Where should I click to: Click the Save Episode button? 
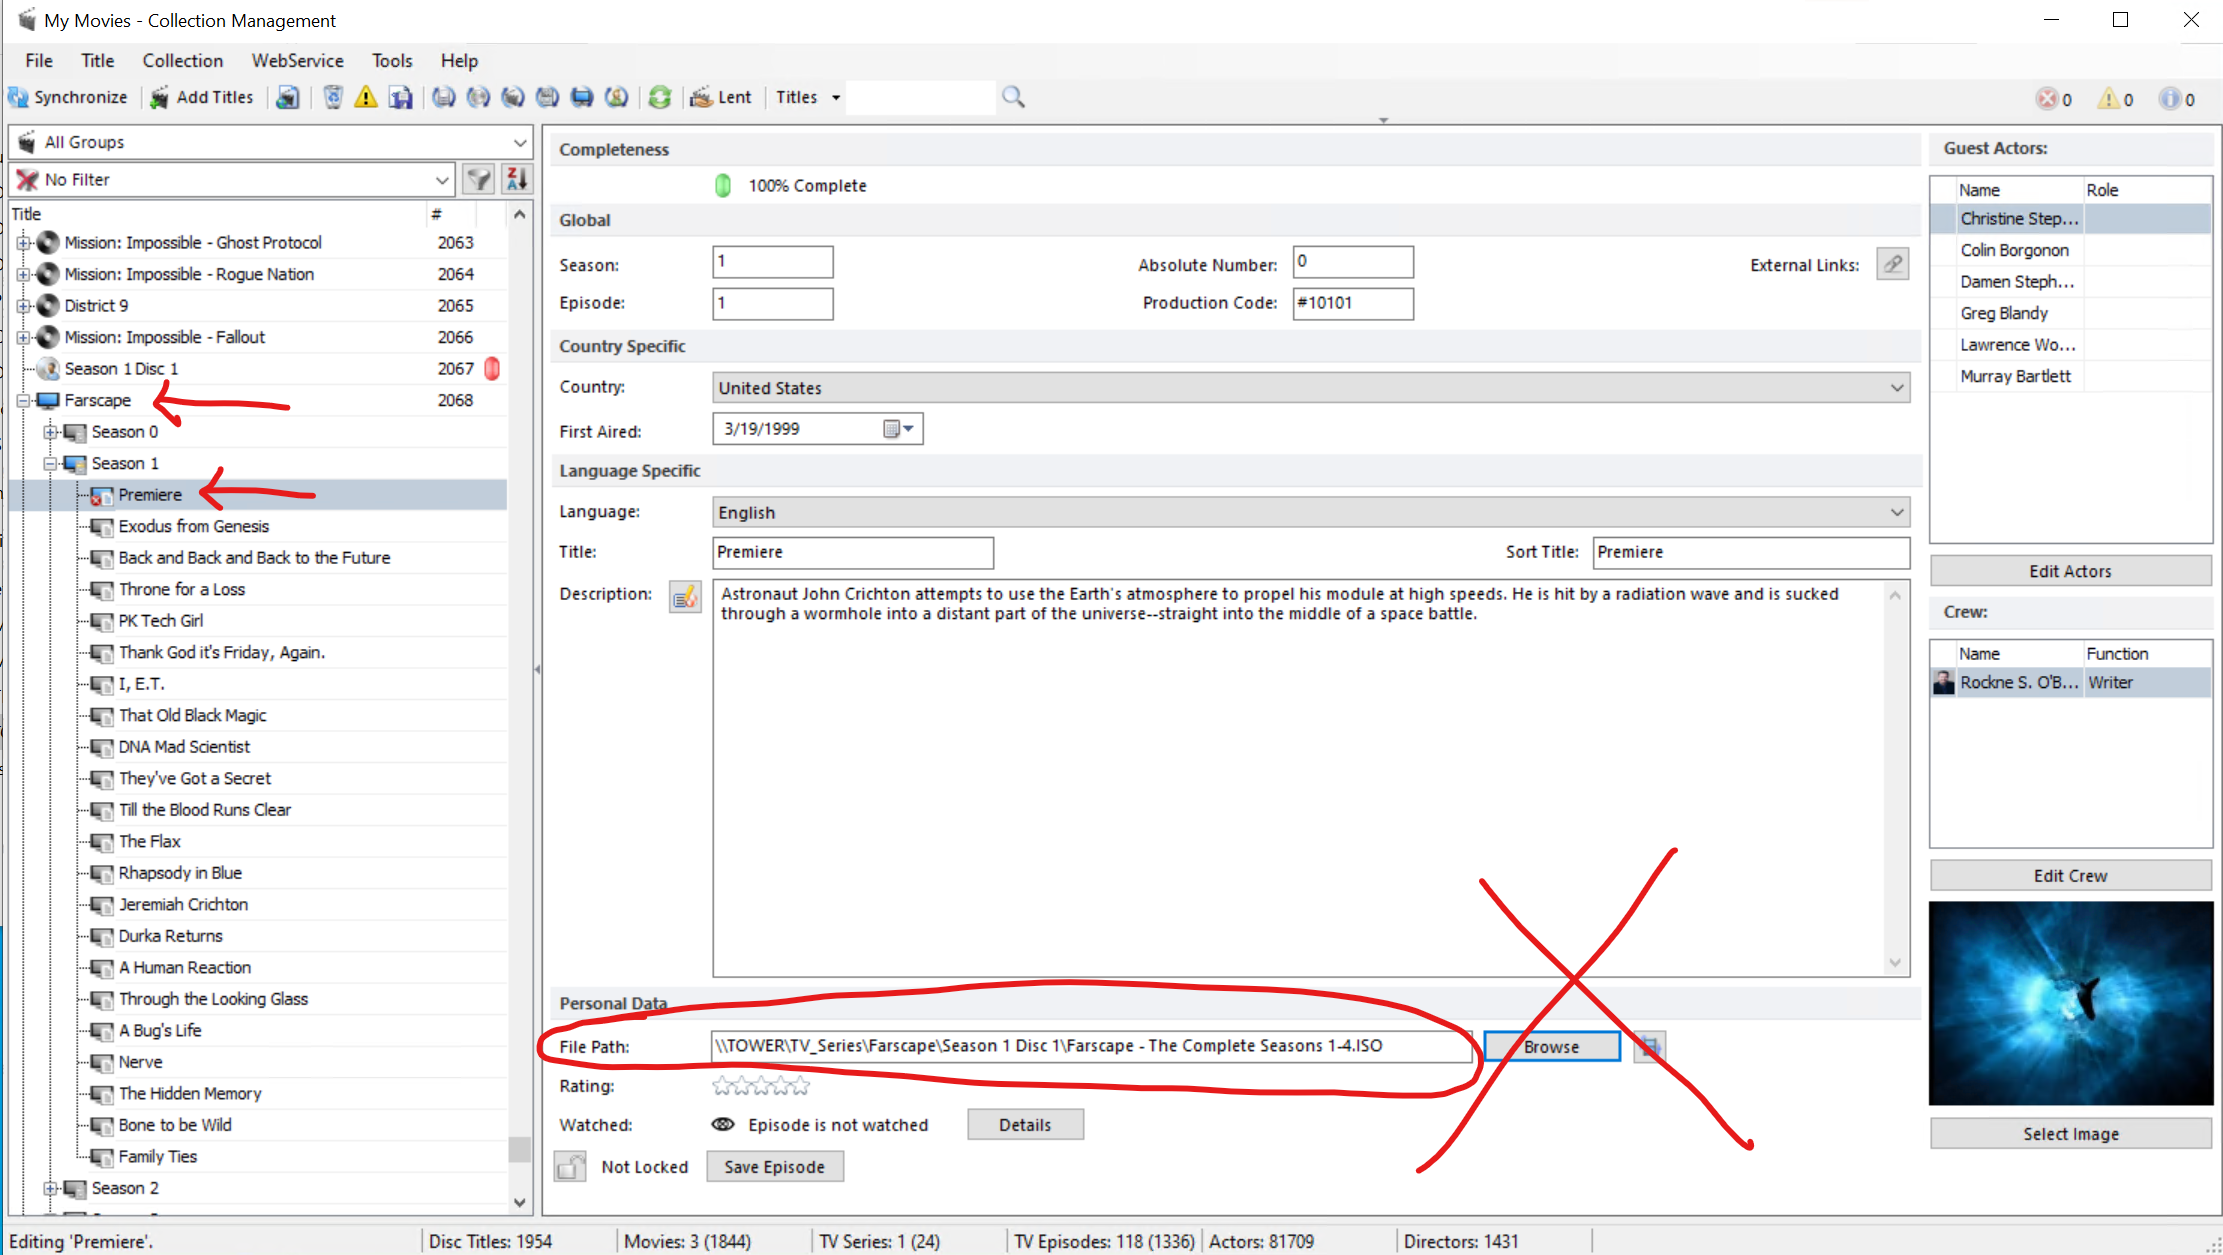pyautogui.click(x=774, y=1167)
